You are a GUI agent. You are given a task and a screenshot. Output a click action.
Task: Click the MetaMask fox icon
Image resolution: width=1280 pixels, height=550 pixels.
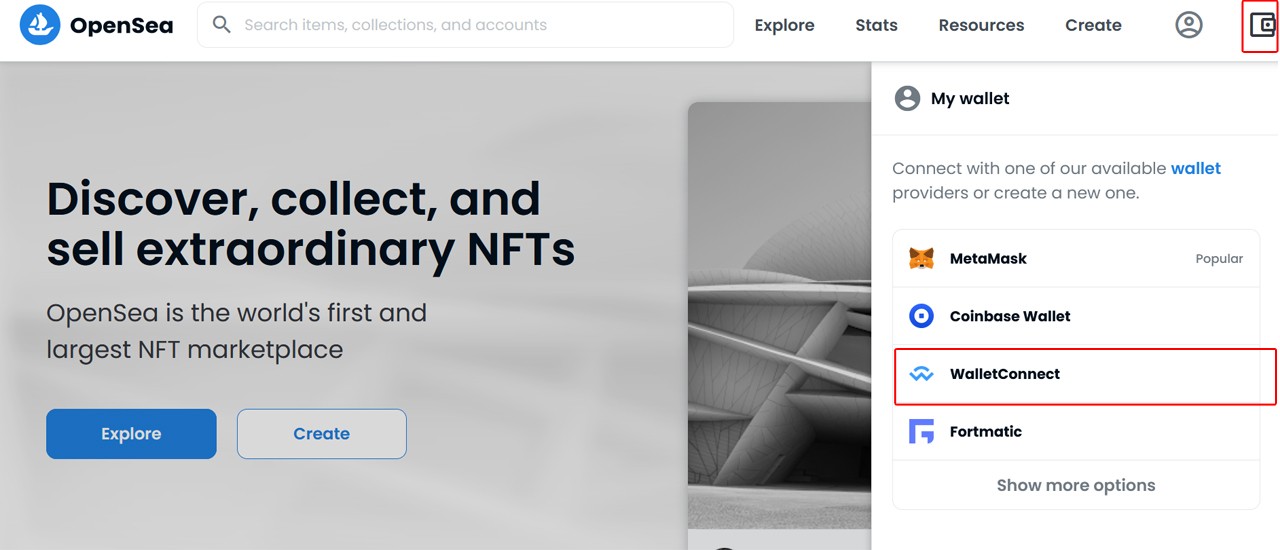click(921, 259)
